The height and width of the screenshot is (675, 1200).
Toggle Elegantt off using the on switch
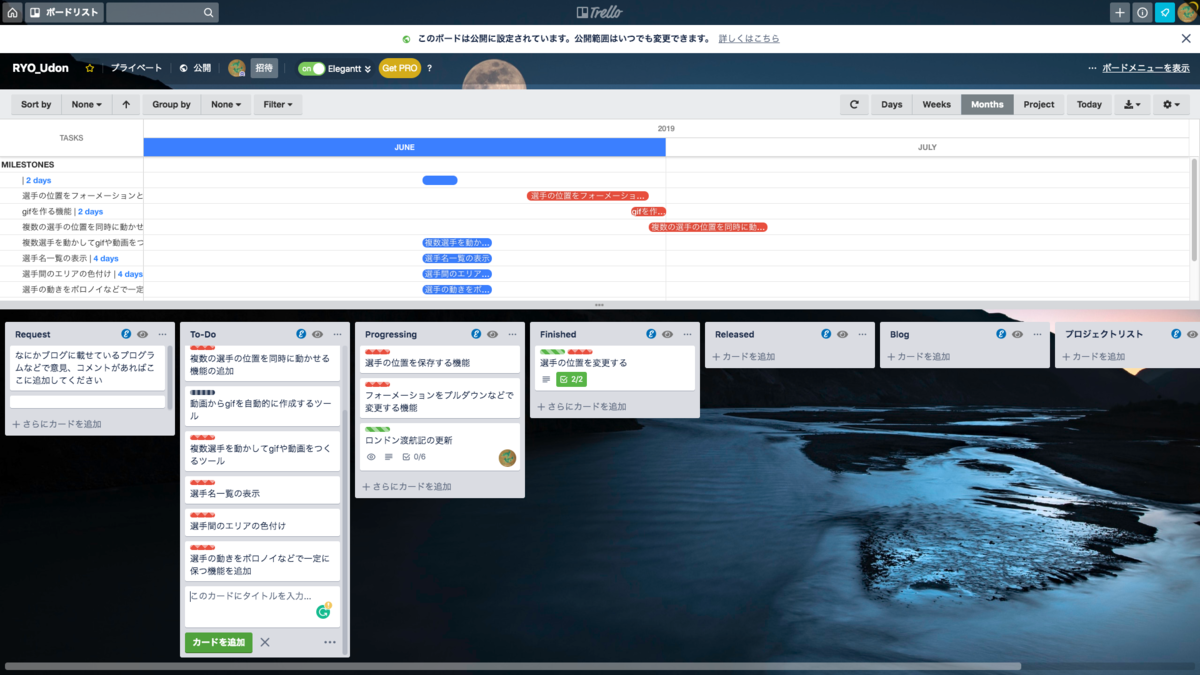[310, 68]
